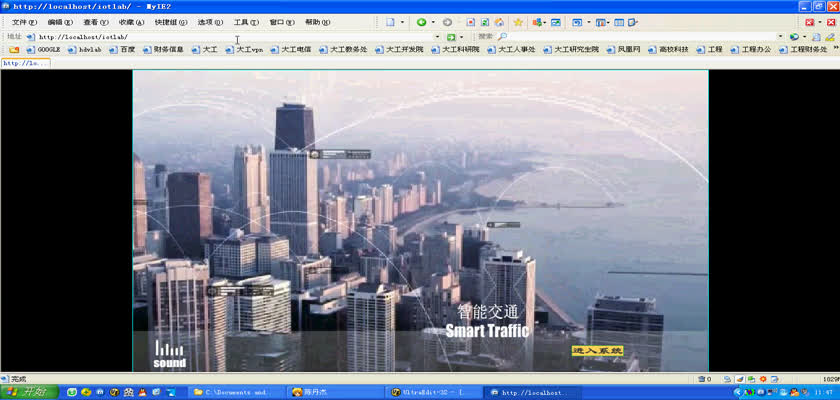Open the 高校科技 bookmark link
The height and width of the screenshot is (400, 840).
click(x=669, y=49)
